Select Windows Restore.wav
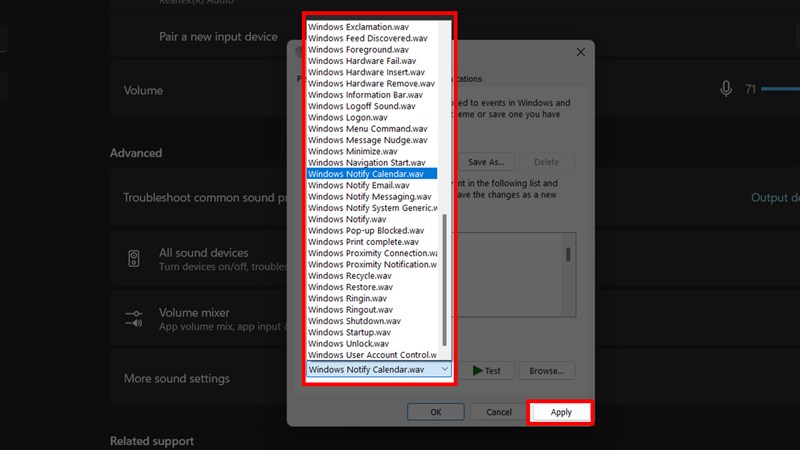Image resolution: width=800 pixels, height=450 pixels. [x=372, y=287]
